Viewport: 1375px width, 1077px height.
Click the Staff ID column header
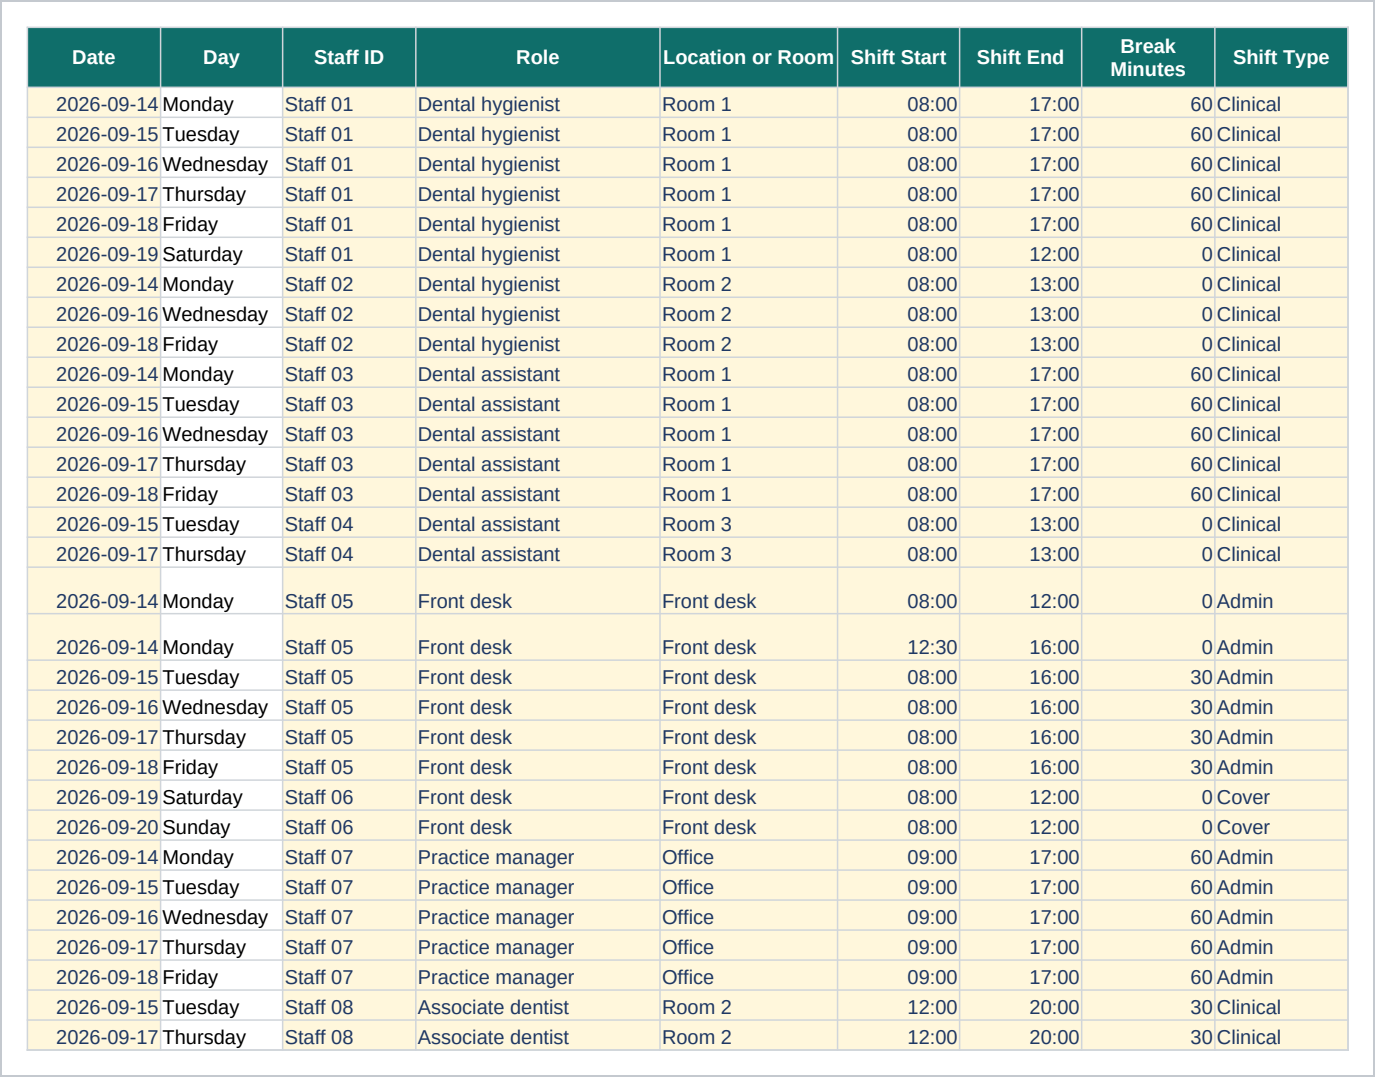click(349, 58)
